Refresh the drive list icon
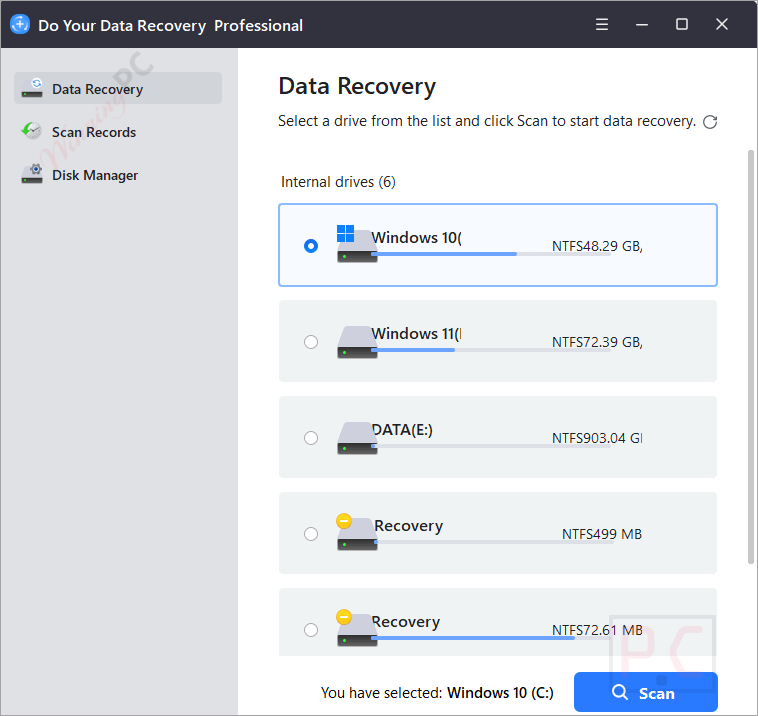The height and width of the screenshot is (716, 758). [710, 122]
